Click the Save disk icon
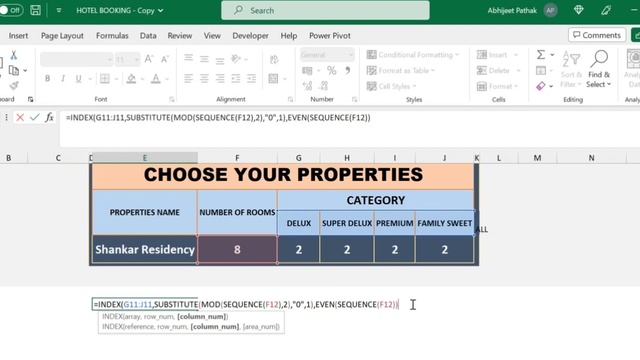 point(36,10)
